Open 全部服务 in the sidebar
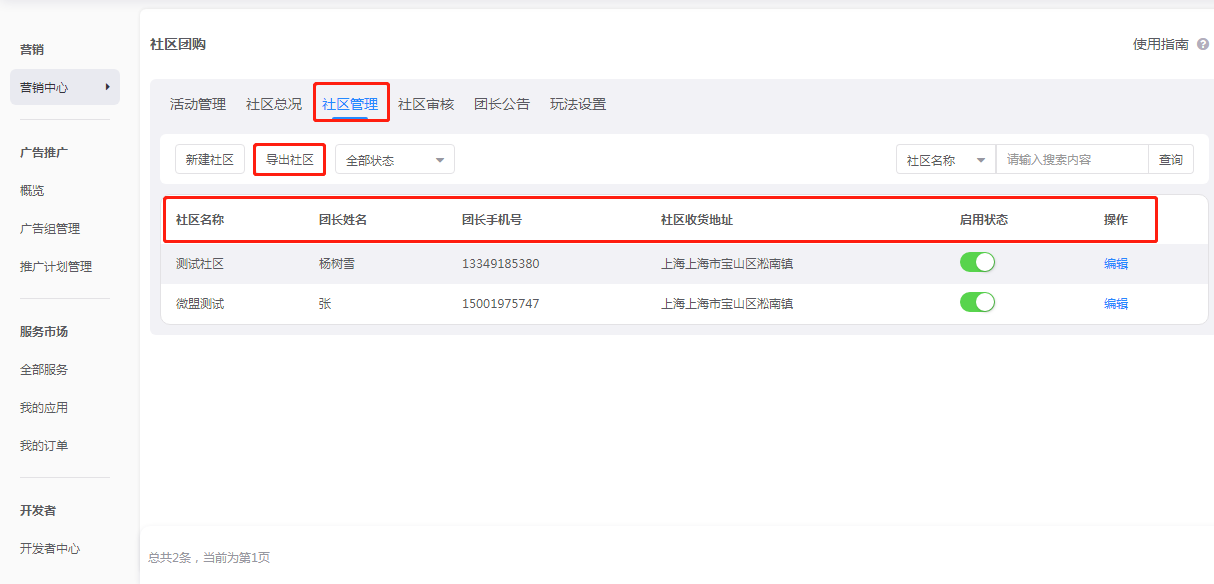Screen dimensions: 1214x584 [44, 369]
